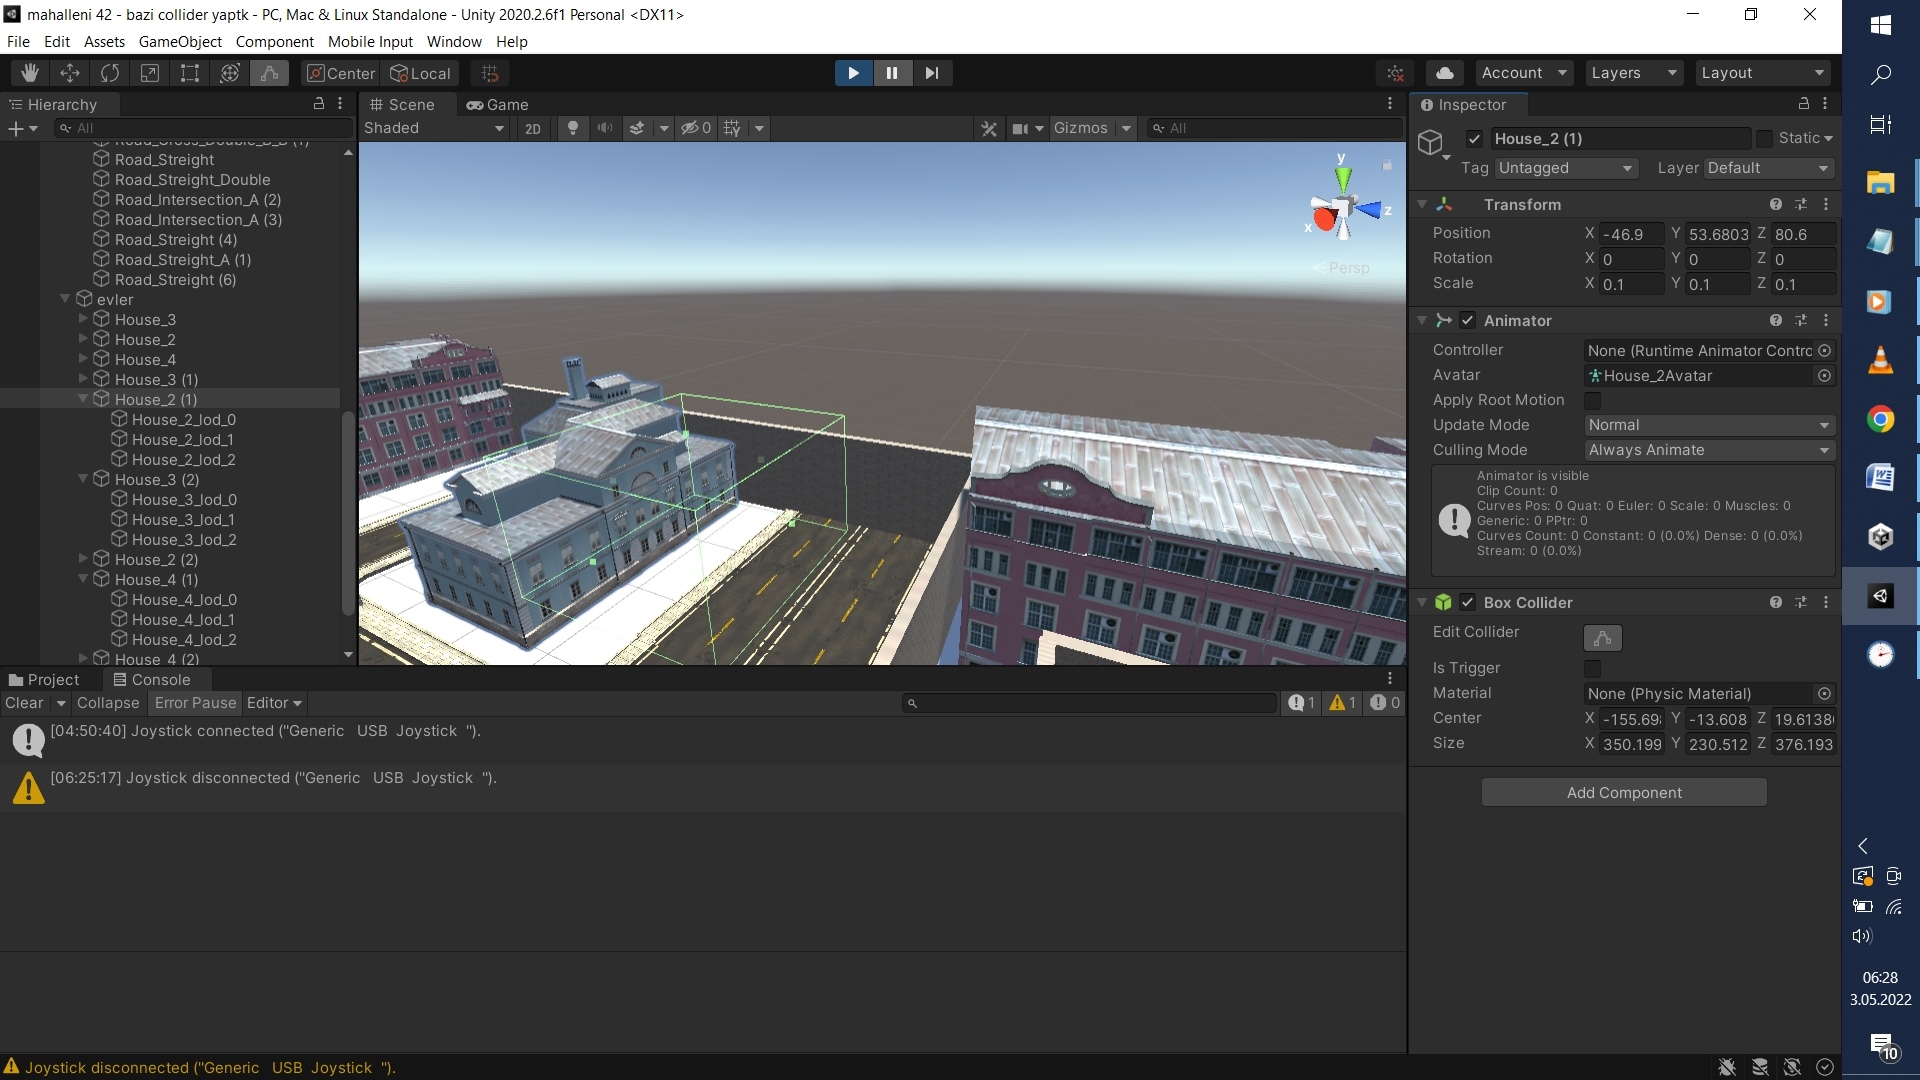The width and height of the screenshot is (1920, 1080).
Task: Open component editor tools panel icon
Action: click(989, 128)
